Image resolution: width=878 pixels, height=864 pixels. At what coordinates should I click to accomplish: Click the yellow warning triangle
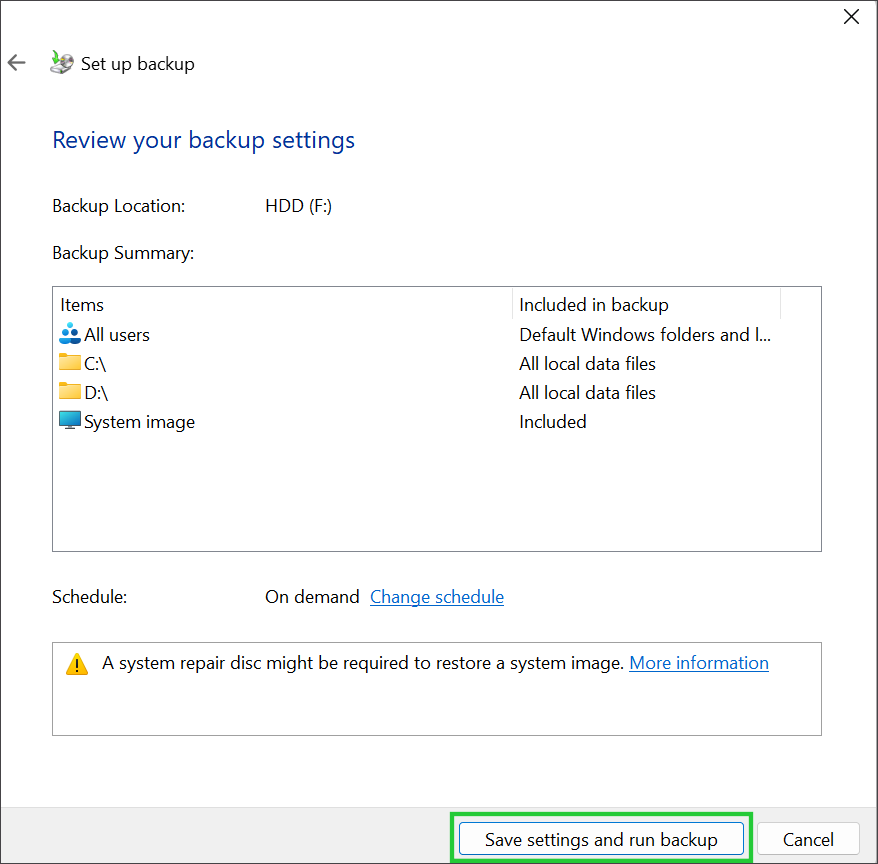77,663
